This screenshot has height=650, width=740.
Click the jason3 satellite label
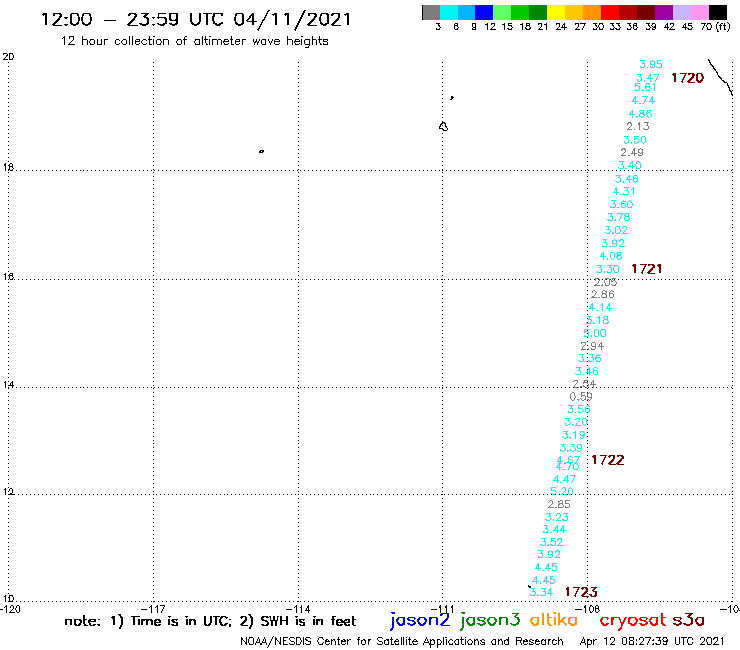pos(490,620)
